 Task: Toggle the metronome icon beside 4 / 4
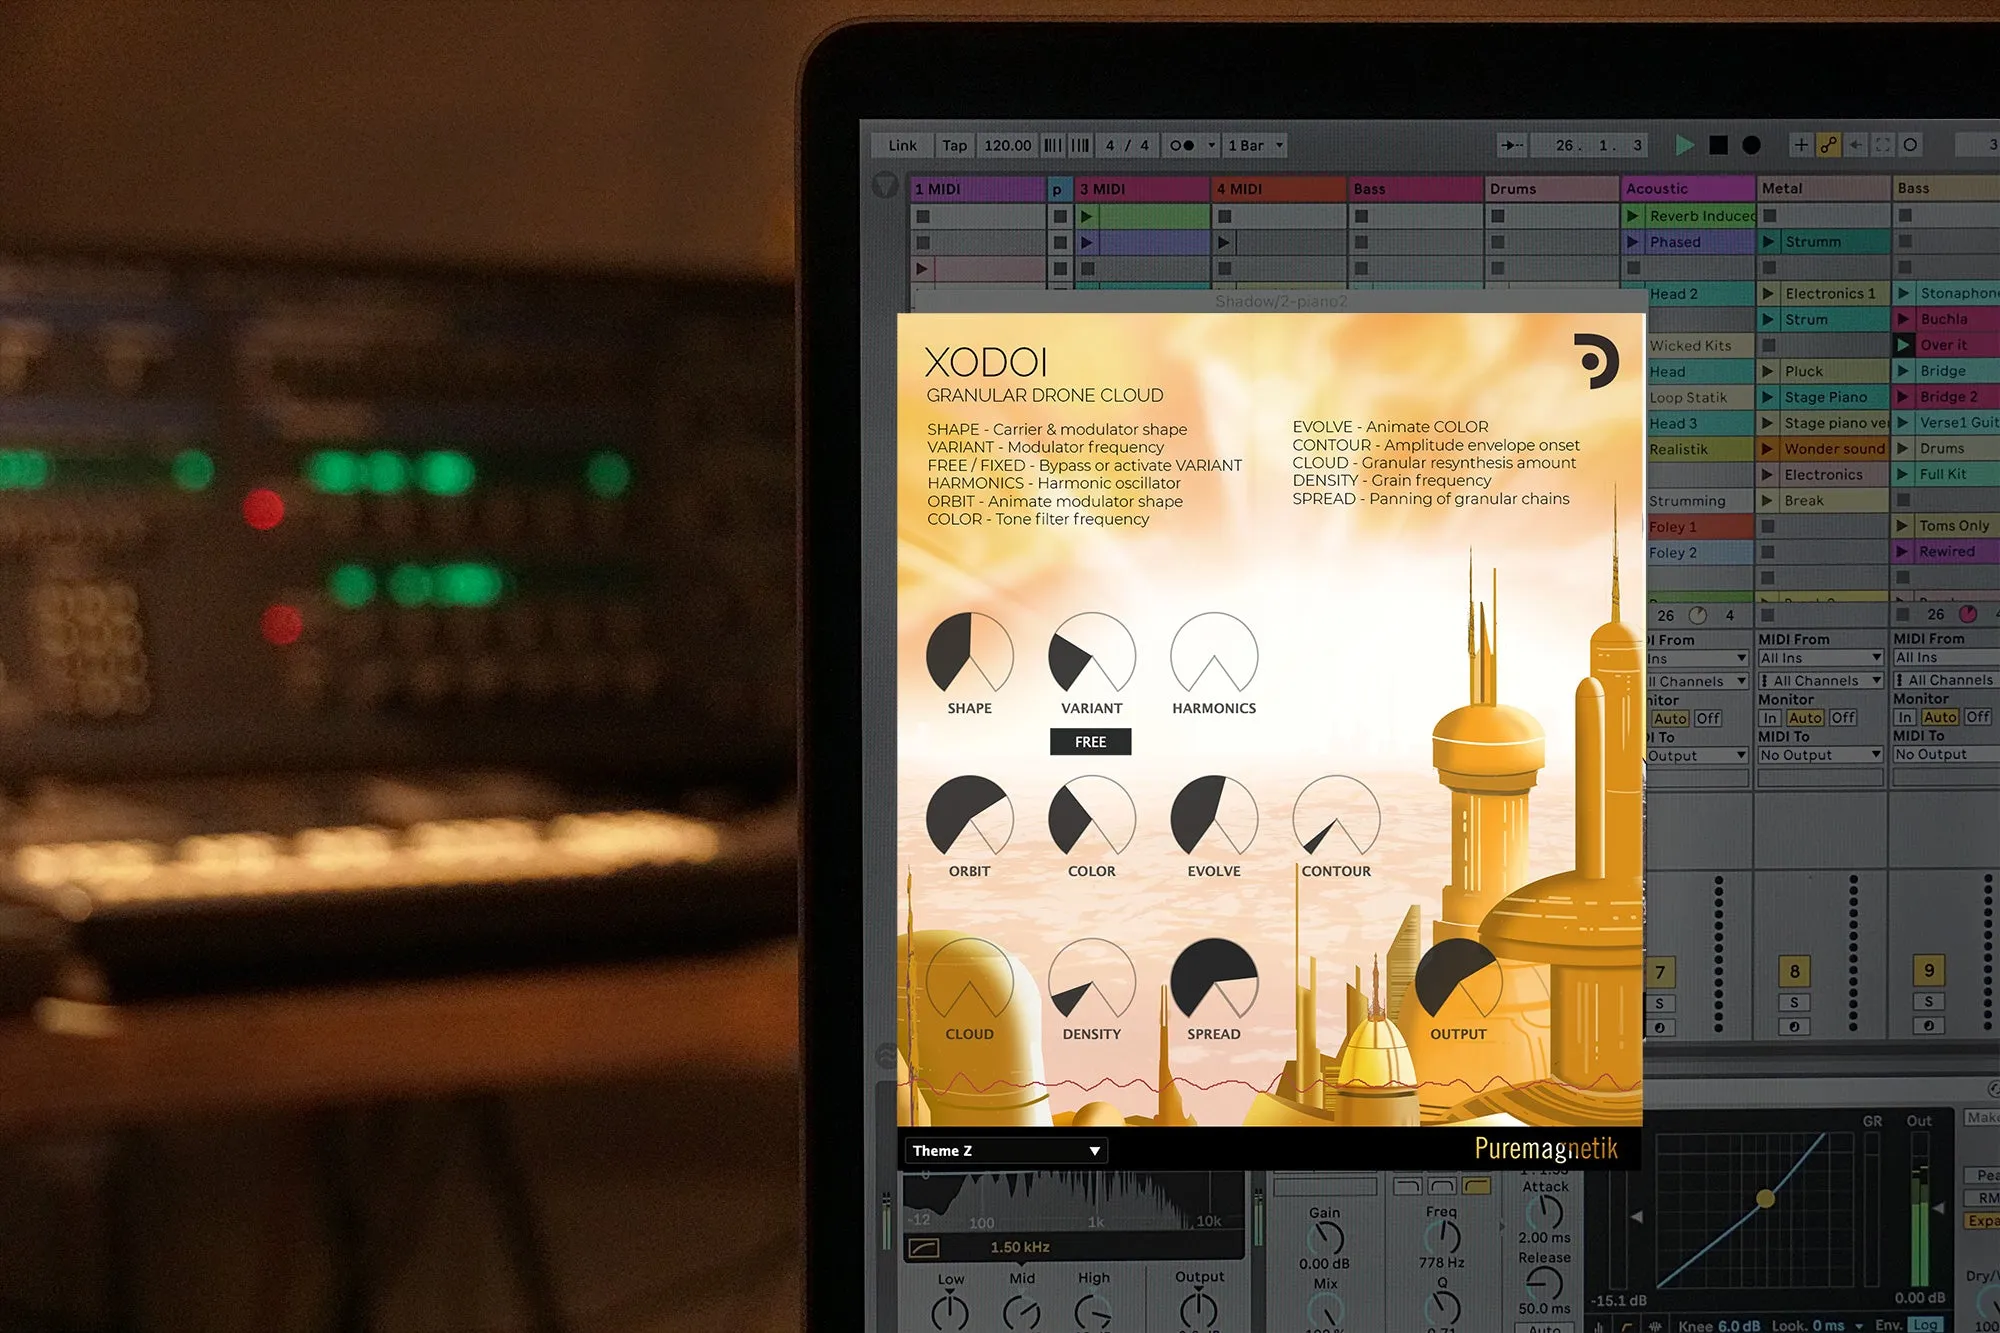1182,146
